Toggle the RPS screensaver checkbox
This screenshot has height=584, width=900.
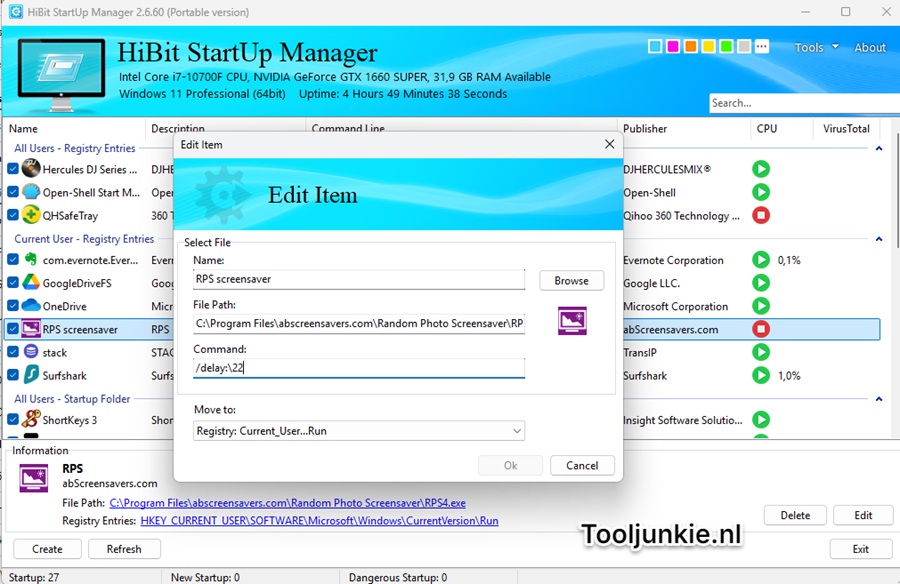[x=13, y=329]
